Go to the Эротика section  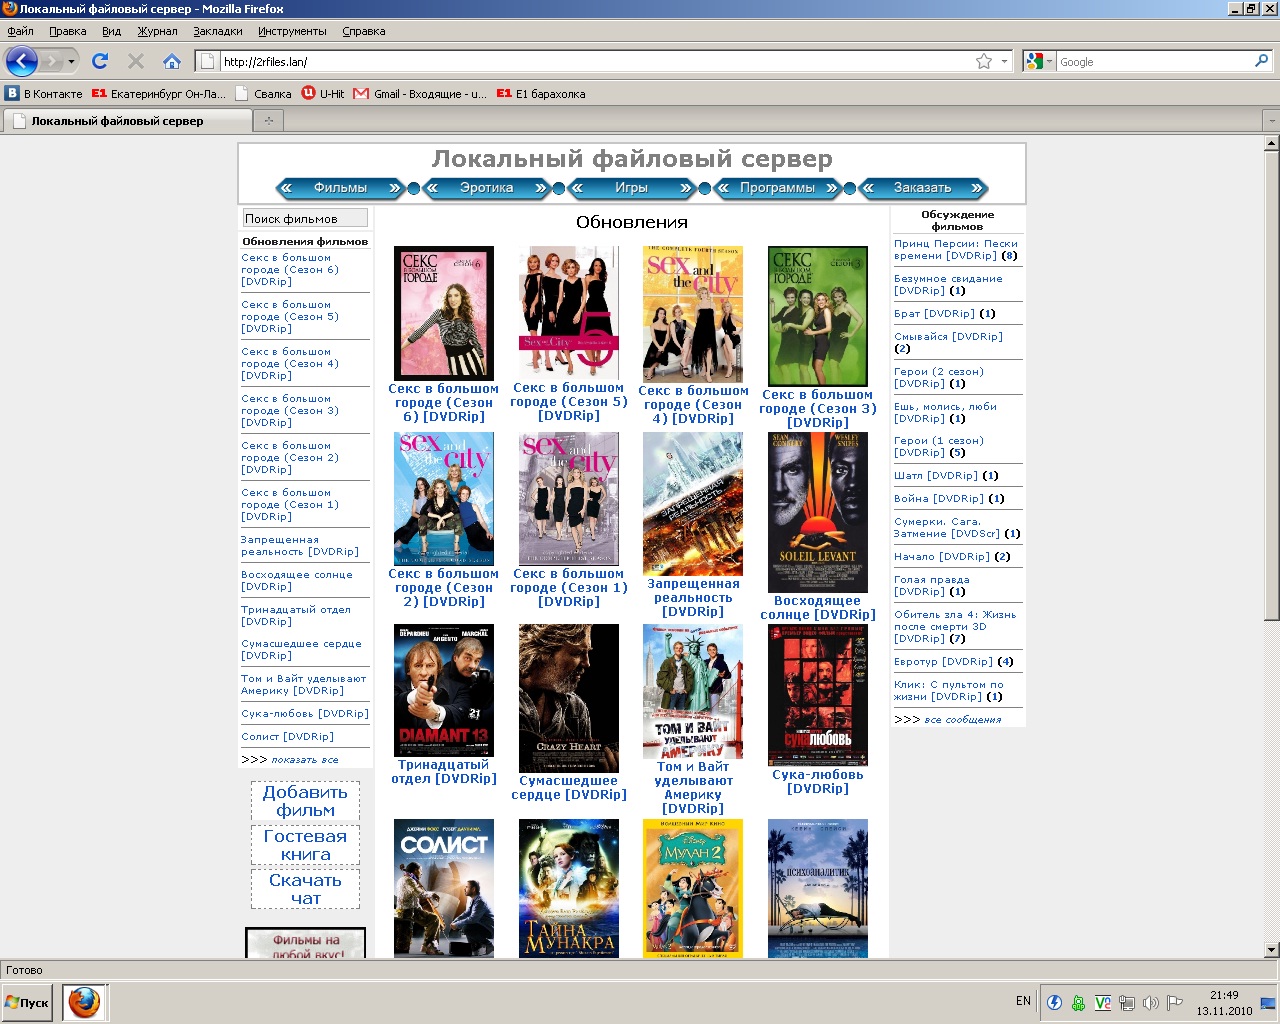coord(487,188)
